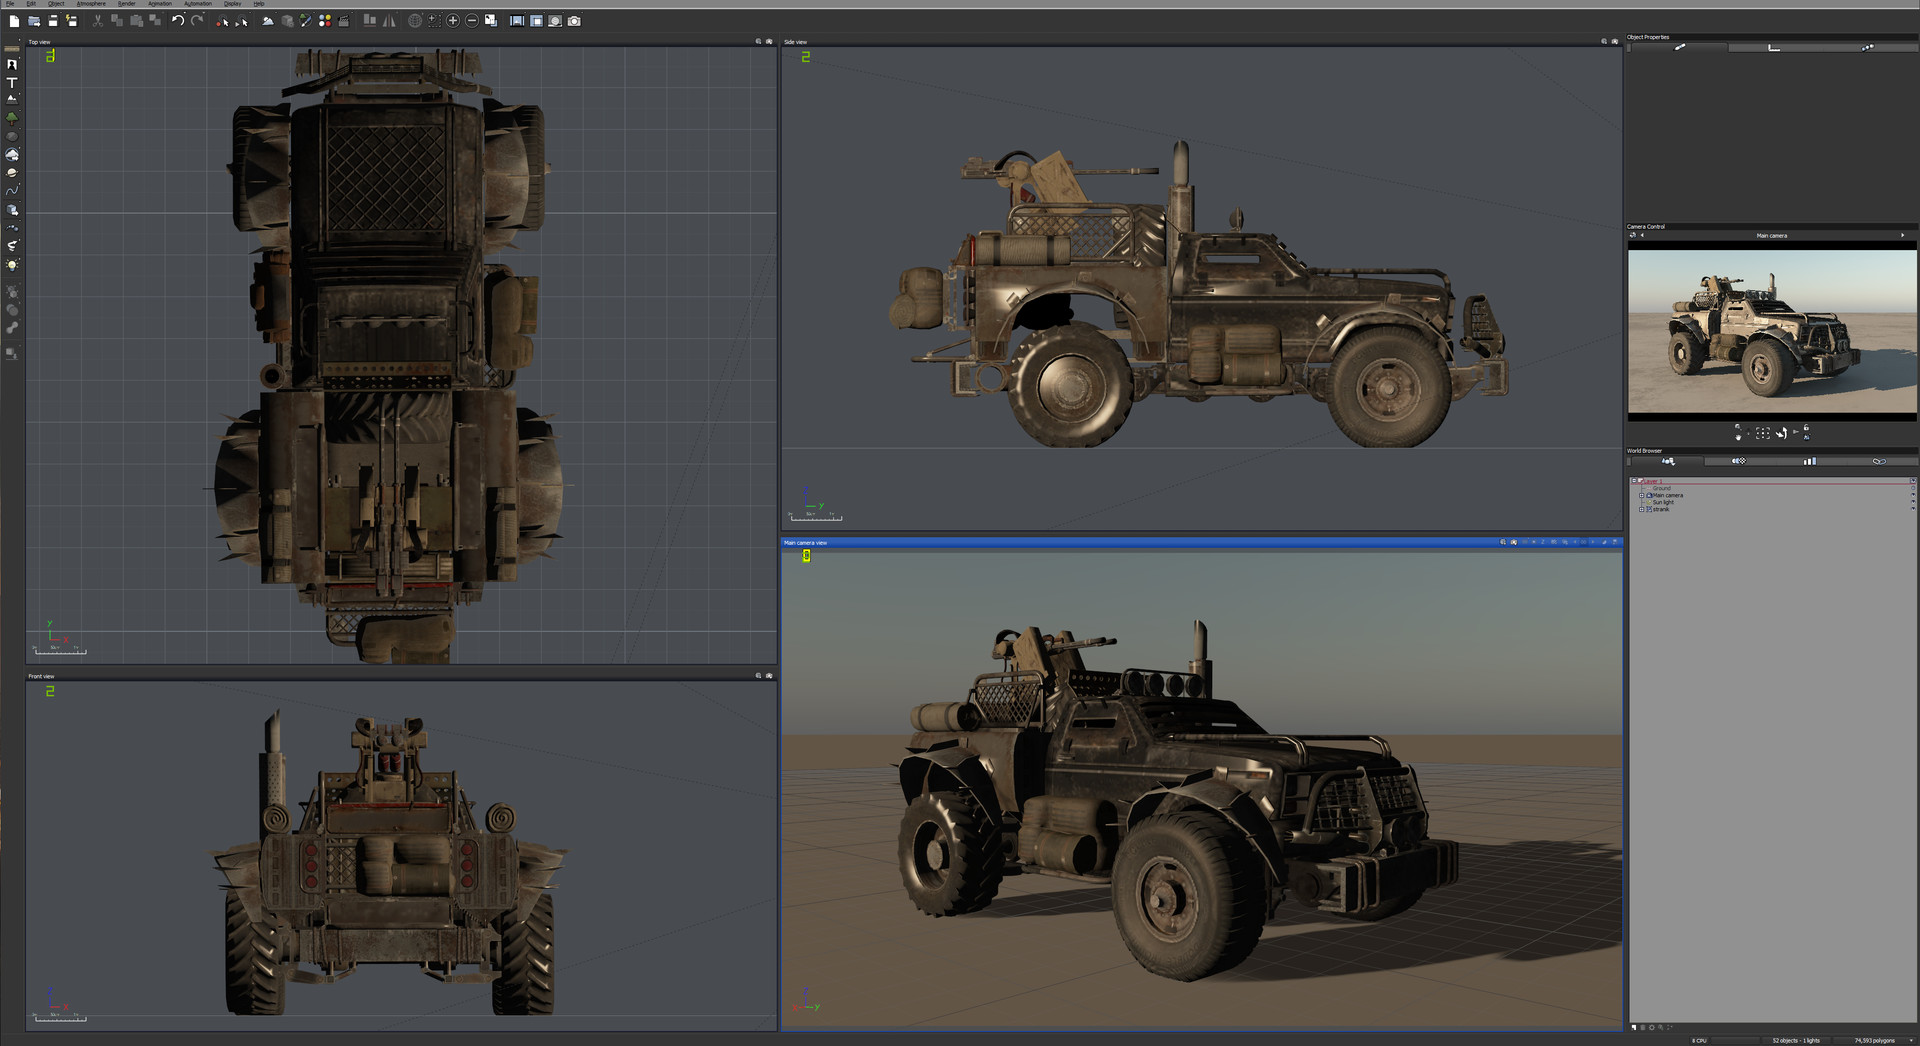Image resolution: width=1920 pixels, height=1046 pixels.
Task: Expand the strank object tree node
Action: tap(1641, 509)
